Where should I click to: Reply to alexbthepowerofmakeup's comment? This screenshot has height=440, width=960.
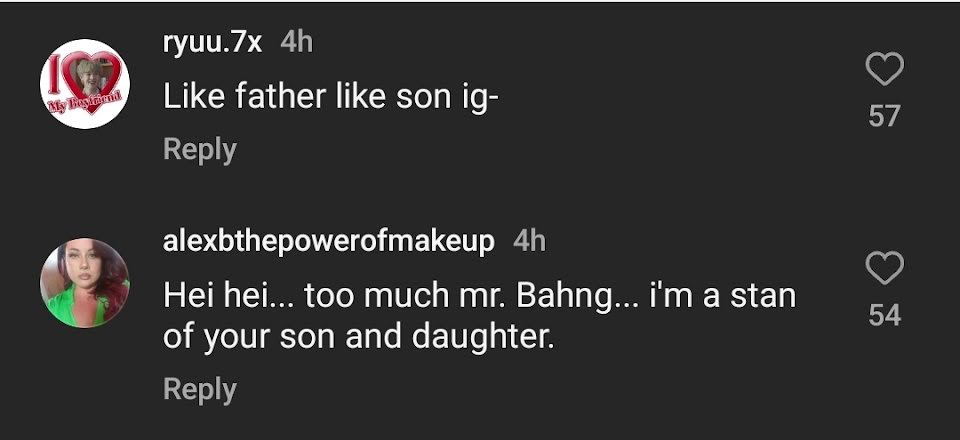[199, 389]
